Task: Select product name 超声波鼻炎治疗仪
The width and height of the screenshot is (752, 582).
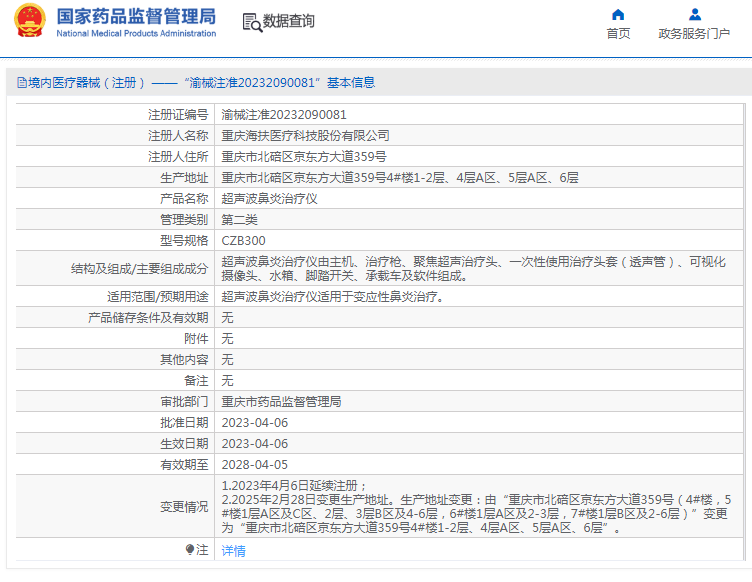Action: click(269, 199)
